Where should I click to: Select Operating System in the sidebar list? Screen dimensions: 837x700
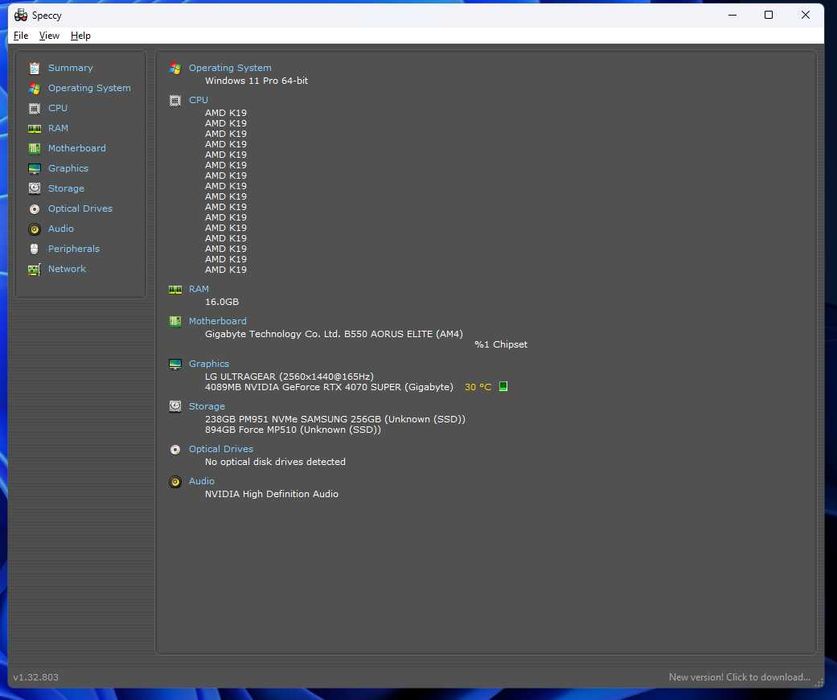89,88
